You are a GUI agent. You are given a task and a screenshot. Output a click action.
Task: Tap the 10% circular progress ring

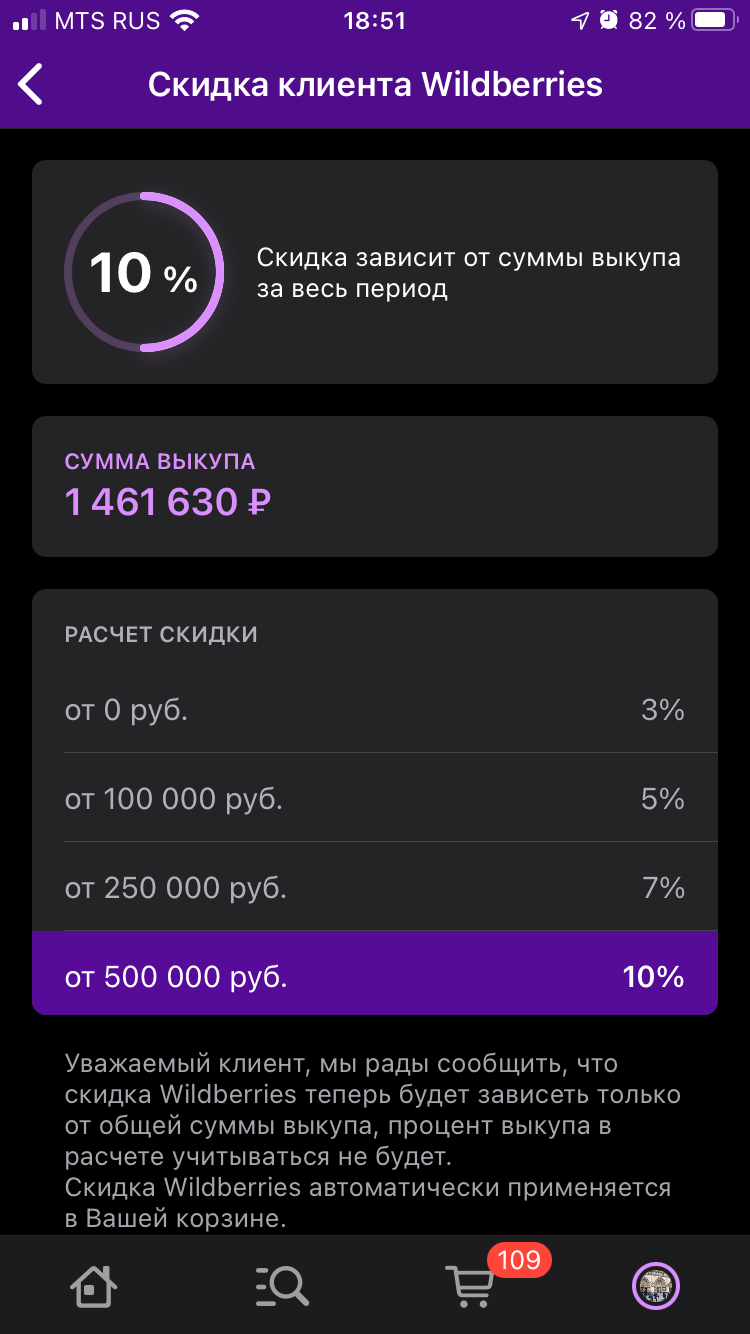coord(144,272)
